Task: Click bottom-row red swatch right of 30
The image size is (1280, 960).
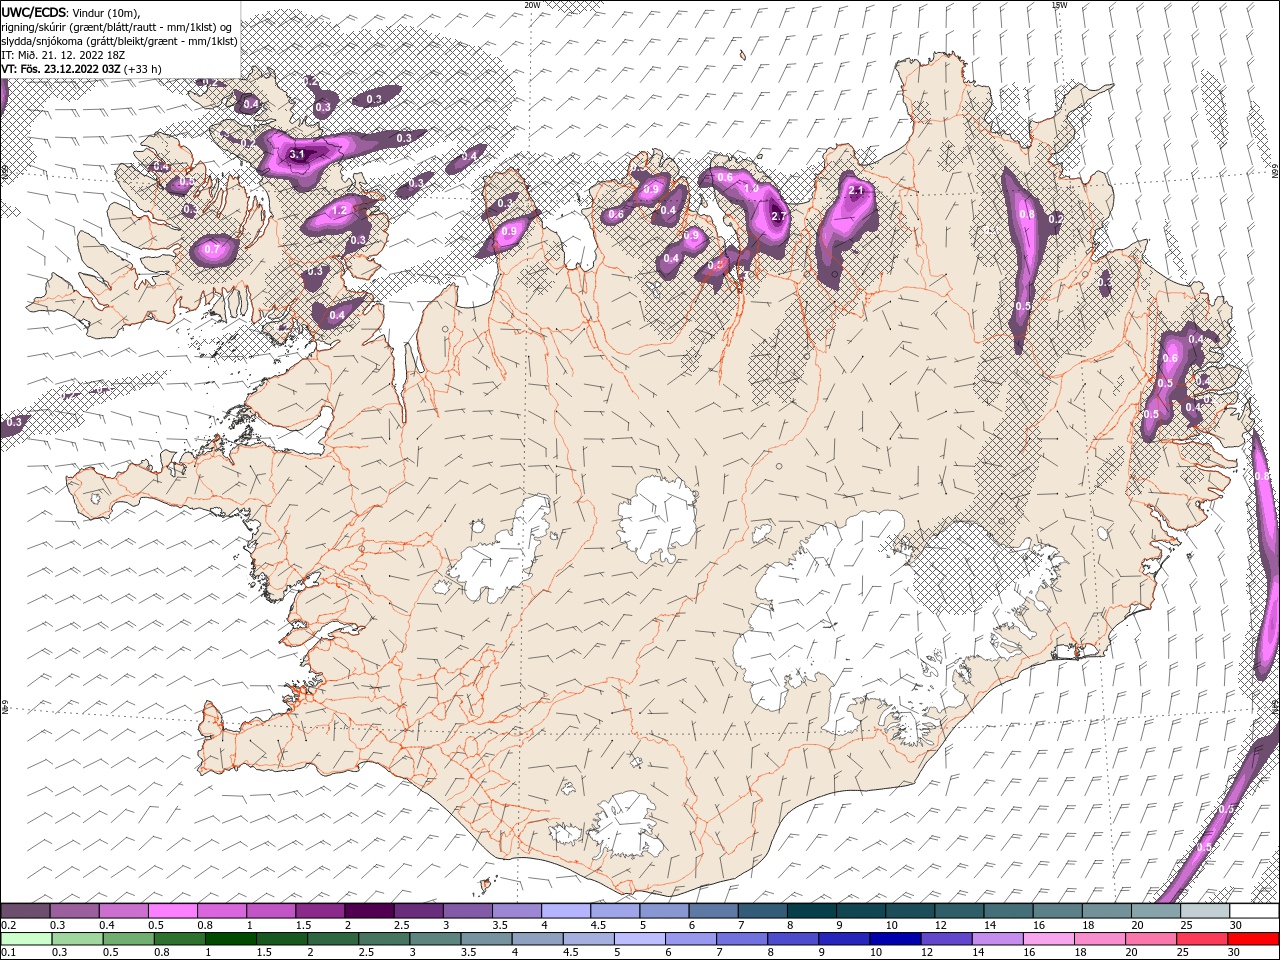Action: click(x=1252, y=939)
